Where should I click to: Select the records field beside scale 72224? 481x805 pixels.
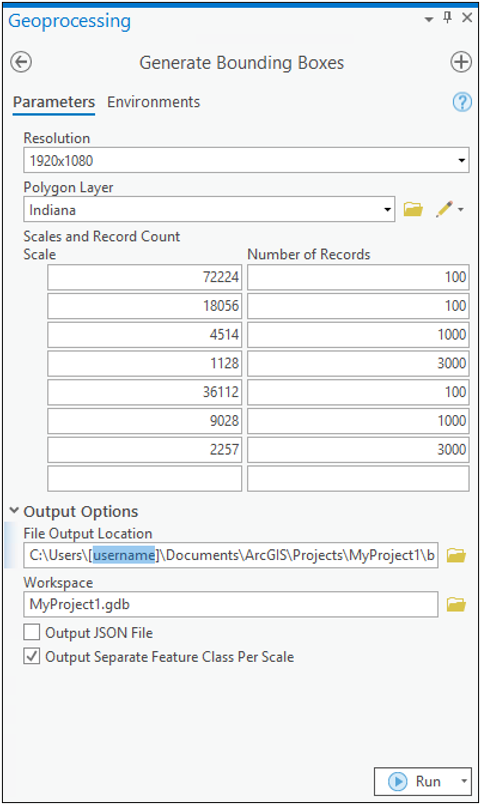click(x=358, y=277)
